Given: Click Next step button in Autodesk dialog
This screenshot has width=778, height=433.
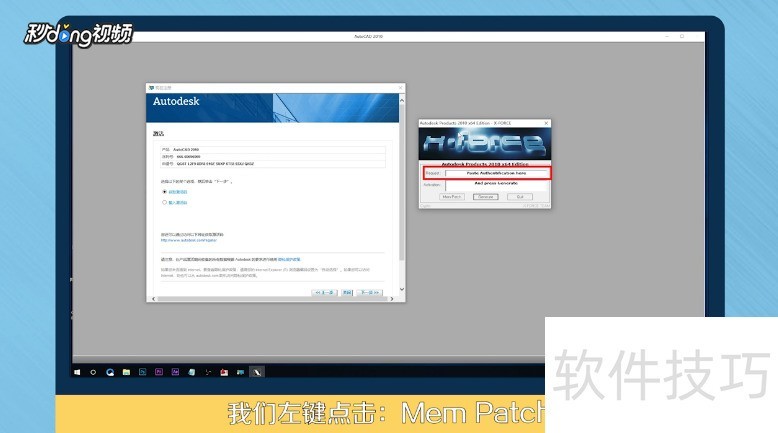Looking at the screenshot, I should (x=370, y=293).
